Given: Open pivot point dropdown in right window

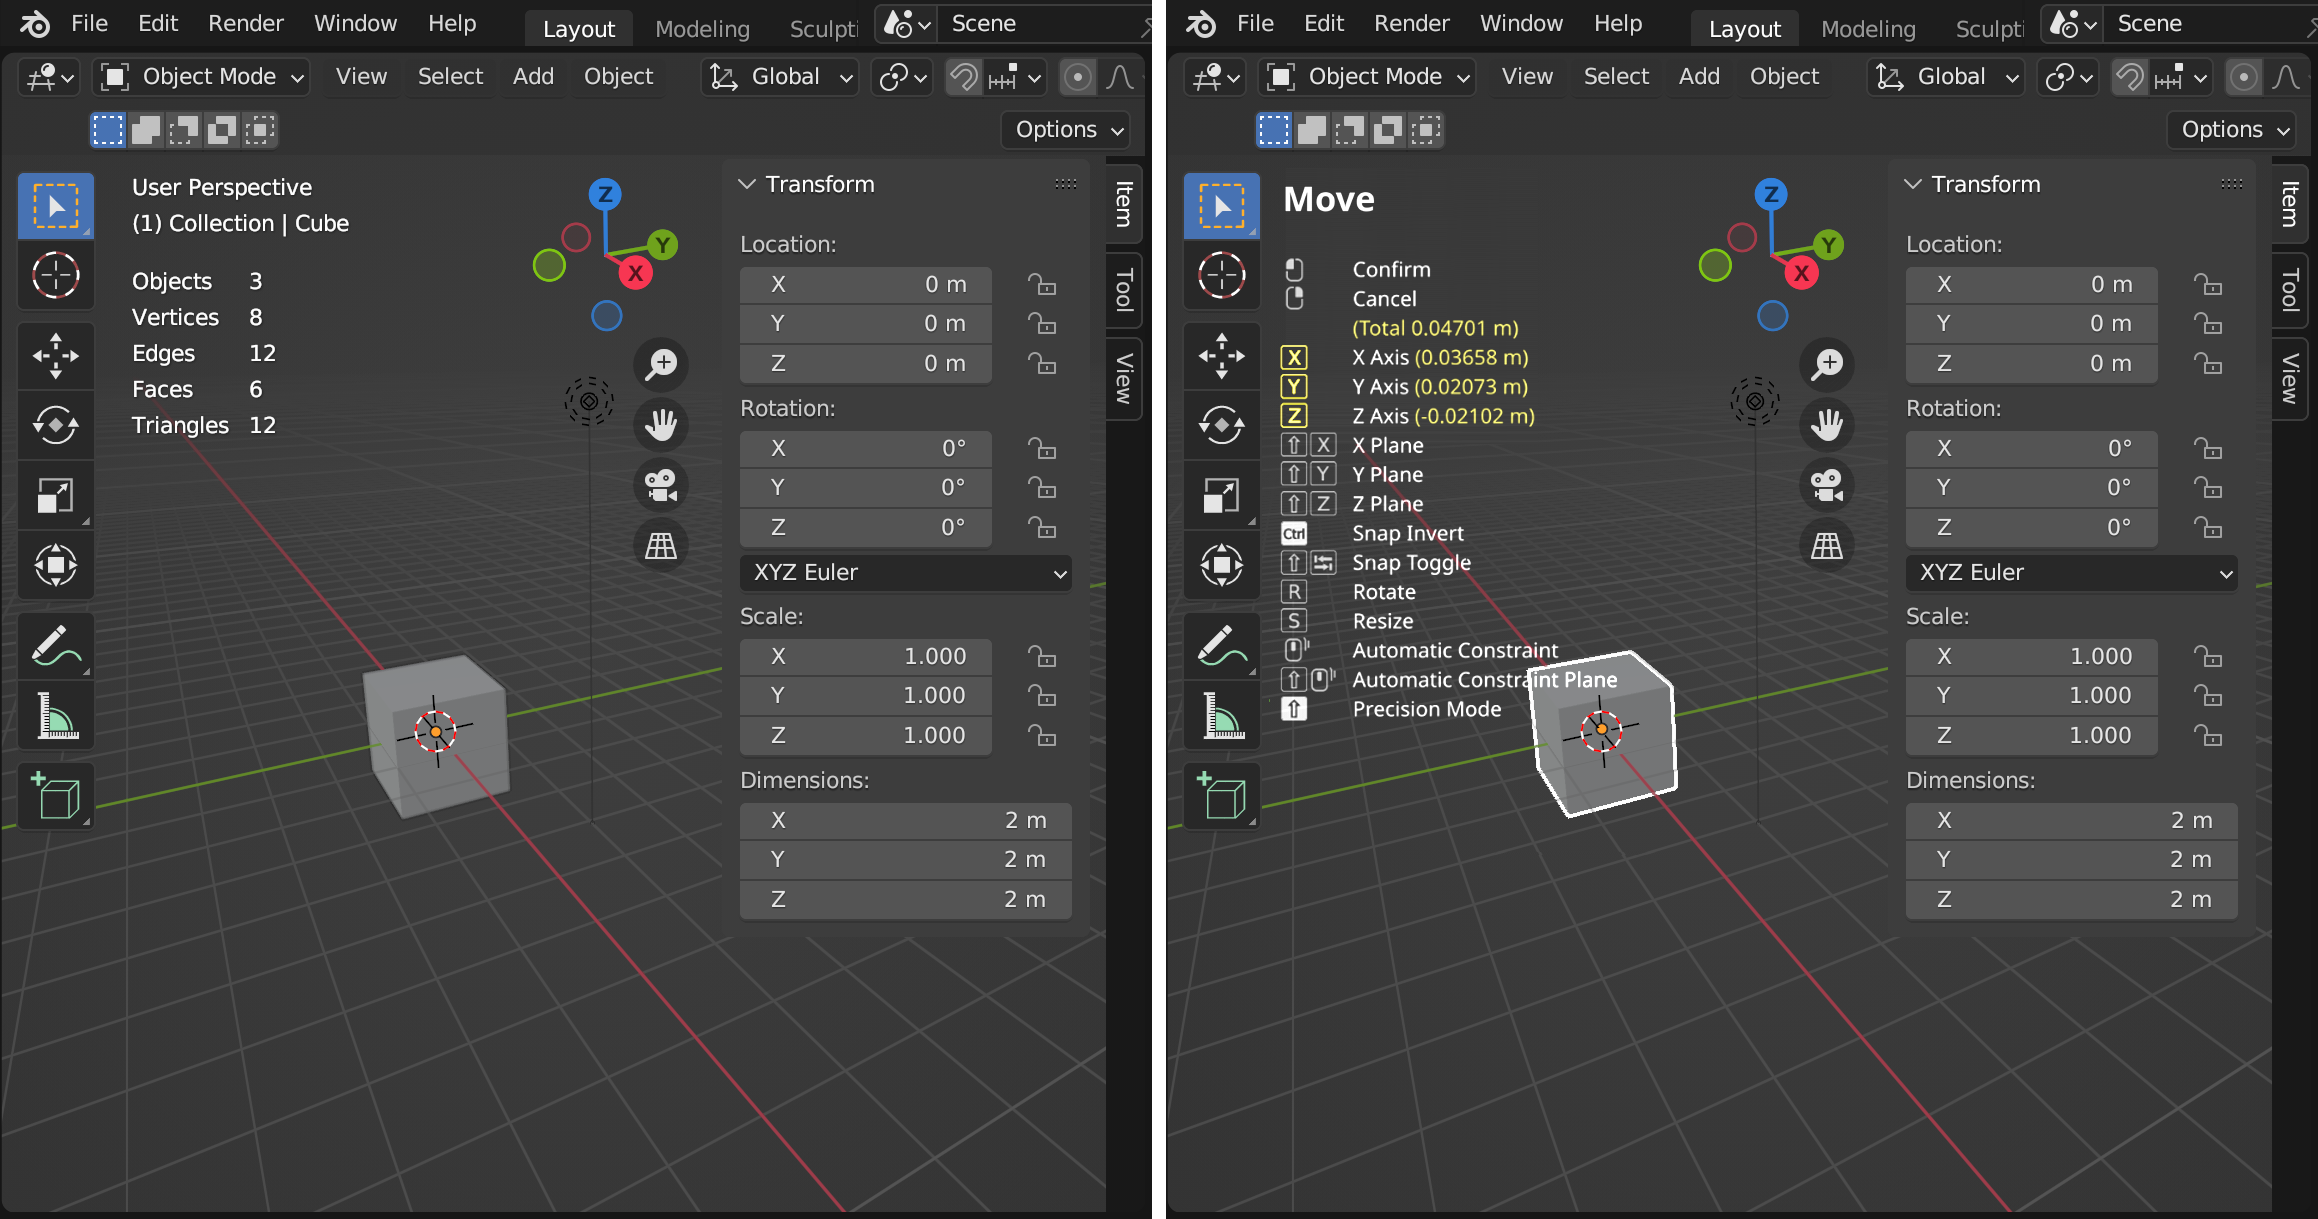Looking at the screenshot, I should click(x=2069, y=77).
